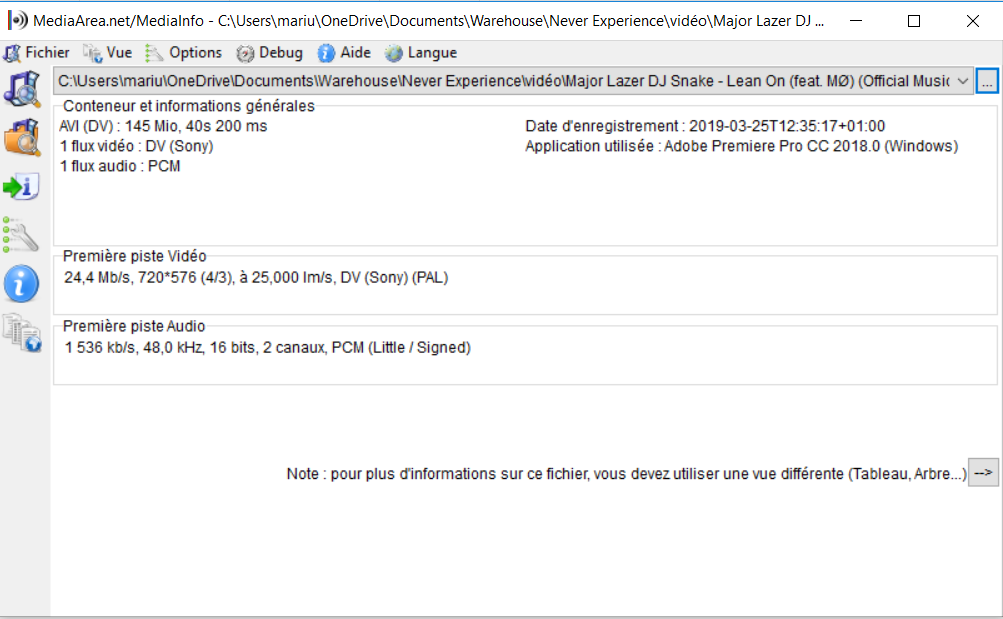Open preferences via the wrench sidebar icon

coord(20,235)
